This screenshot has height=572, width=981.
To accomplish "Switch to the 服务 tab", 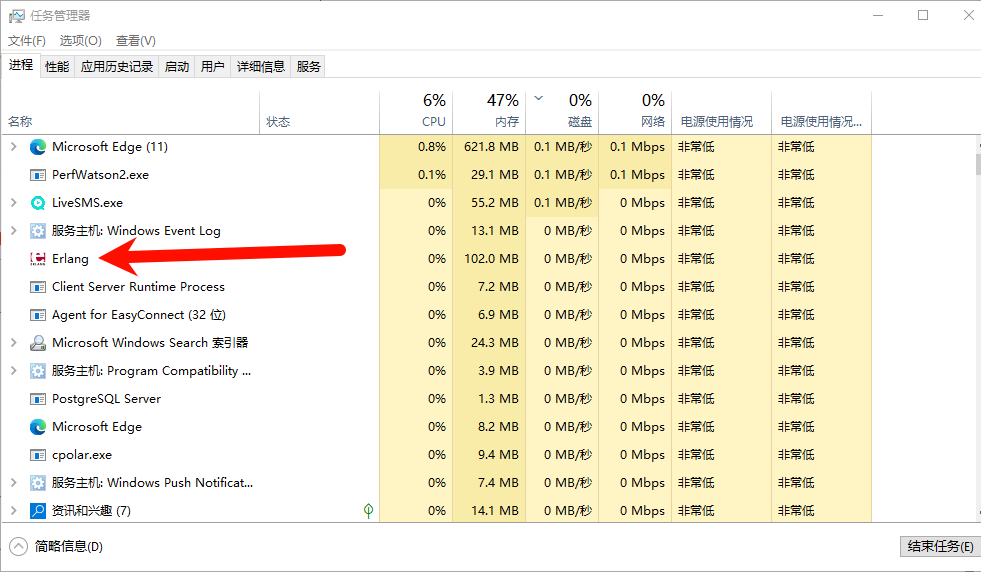I will [308, 67].
